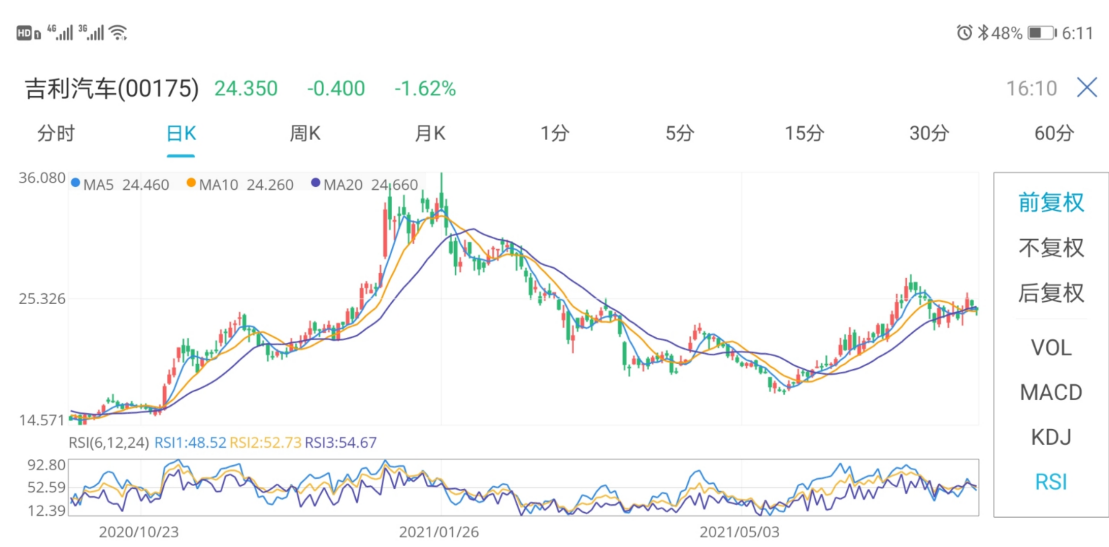Tap the 14.571 price axis label
The height and width of the screenshot is (547, 1109).
(42, 420)
